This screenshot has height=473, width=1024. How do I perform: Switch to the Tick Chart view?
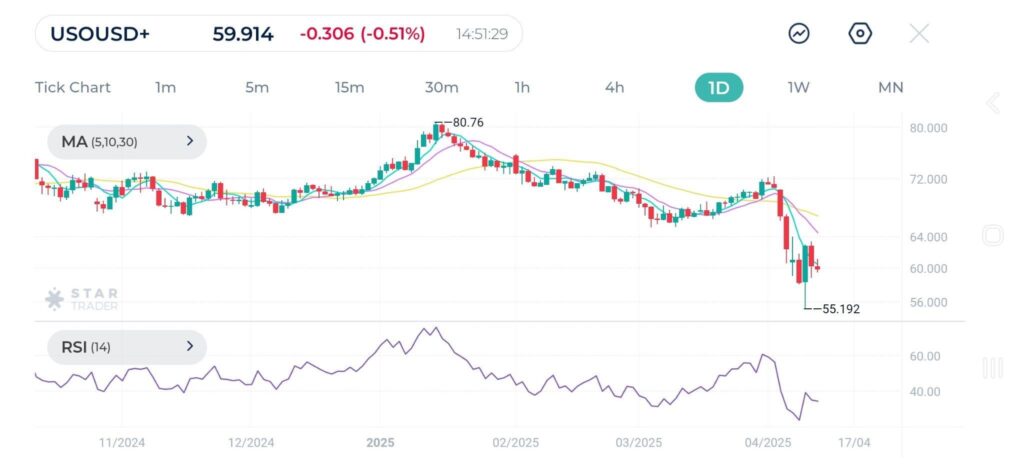pyautogui.click(x=73, y=87)
